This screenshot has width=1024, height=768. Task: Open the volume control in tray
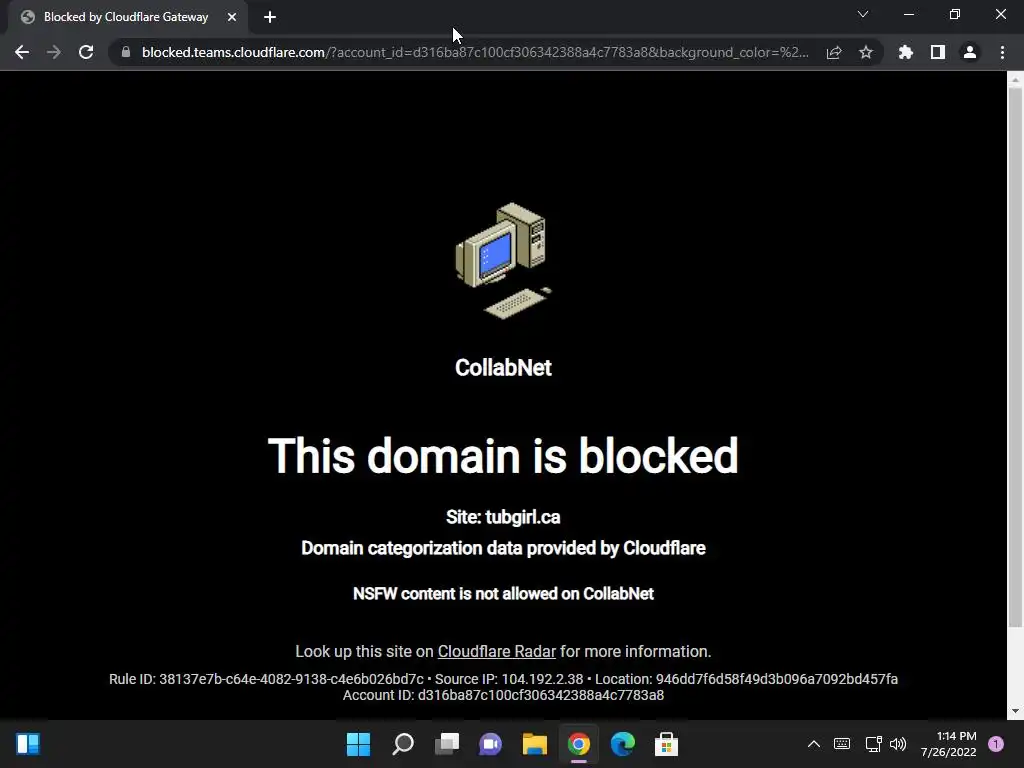(899, 744)
